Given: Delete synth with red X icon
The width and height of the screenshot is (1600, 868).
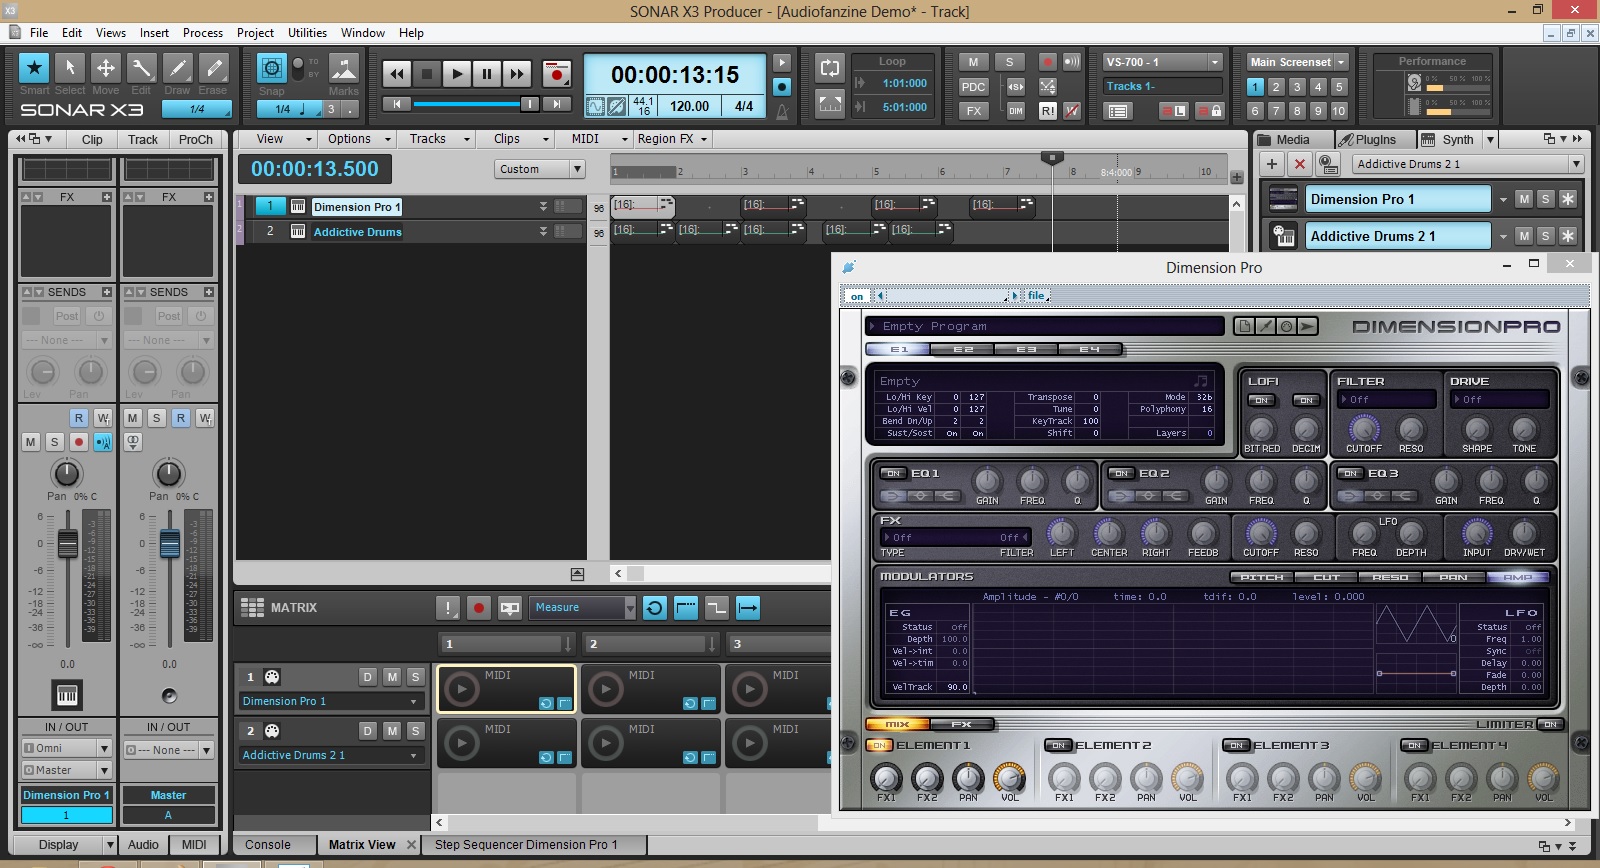Looking at the screenshot, I should tap(1299, 164).
